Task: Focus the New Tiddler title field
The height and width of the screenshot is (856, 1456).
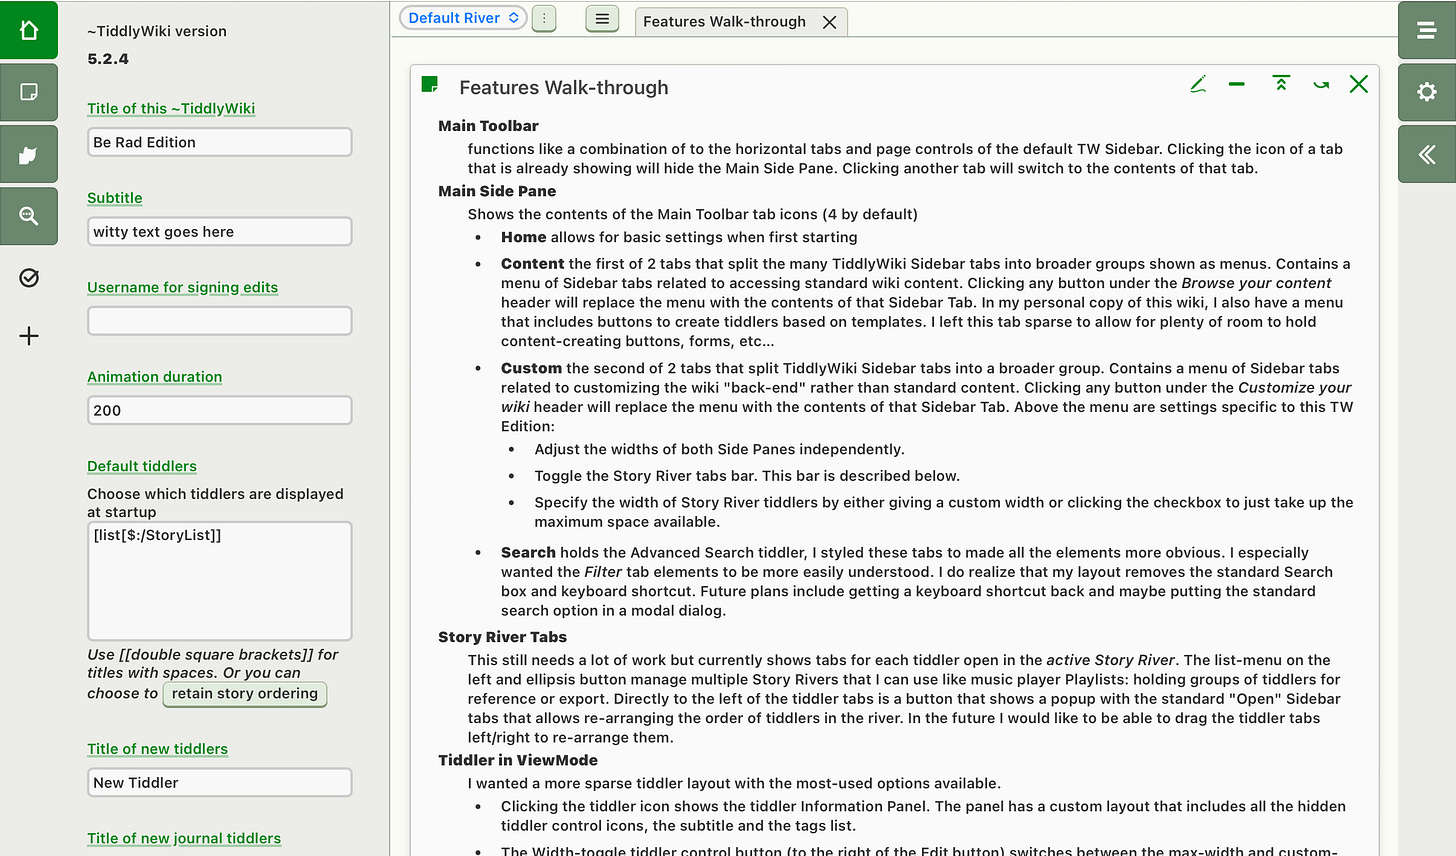Action: pyautogui.click(x=220, y=782)
